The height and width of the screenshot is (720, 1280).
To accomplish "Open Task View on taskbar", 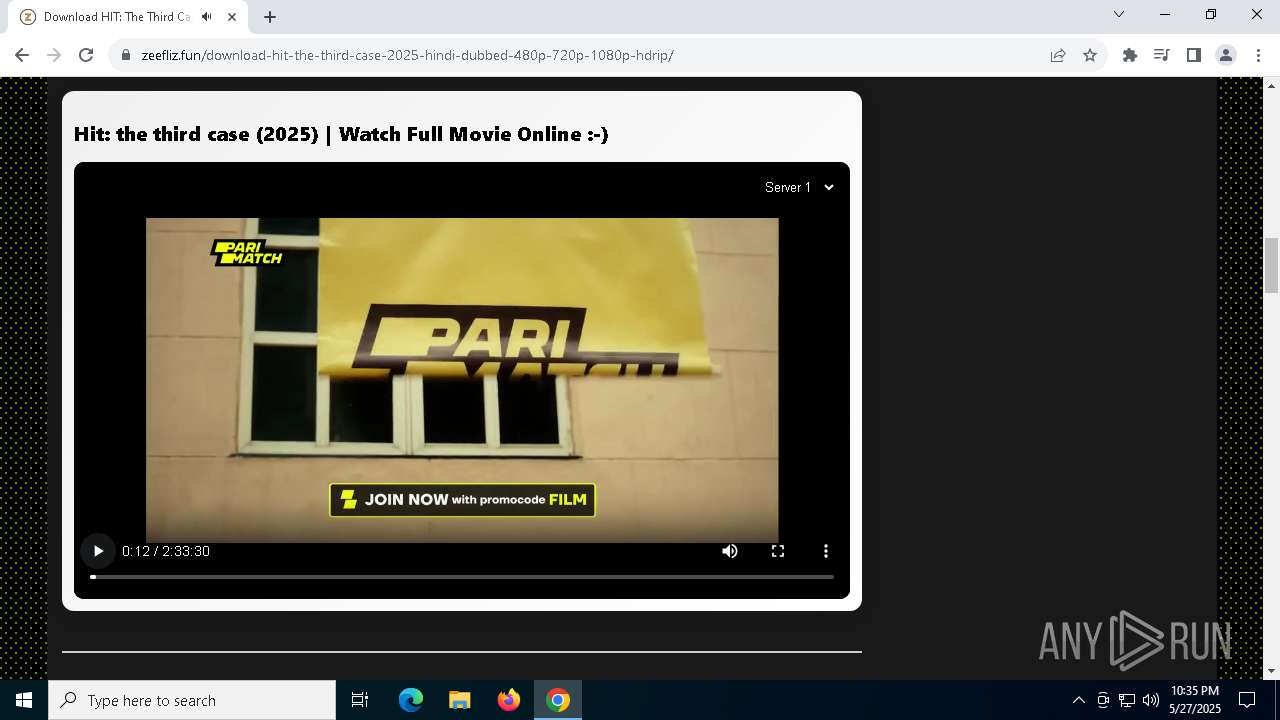I will [360, 700].
